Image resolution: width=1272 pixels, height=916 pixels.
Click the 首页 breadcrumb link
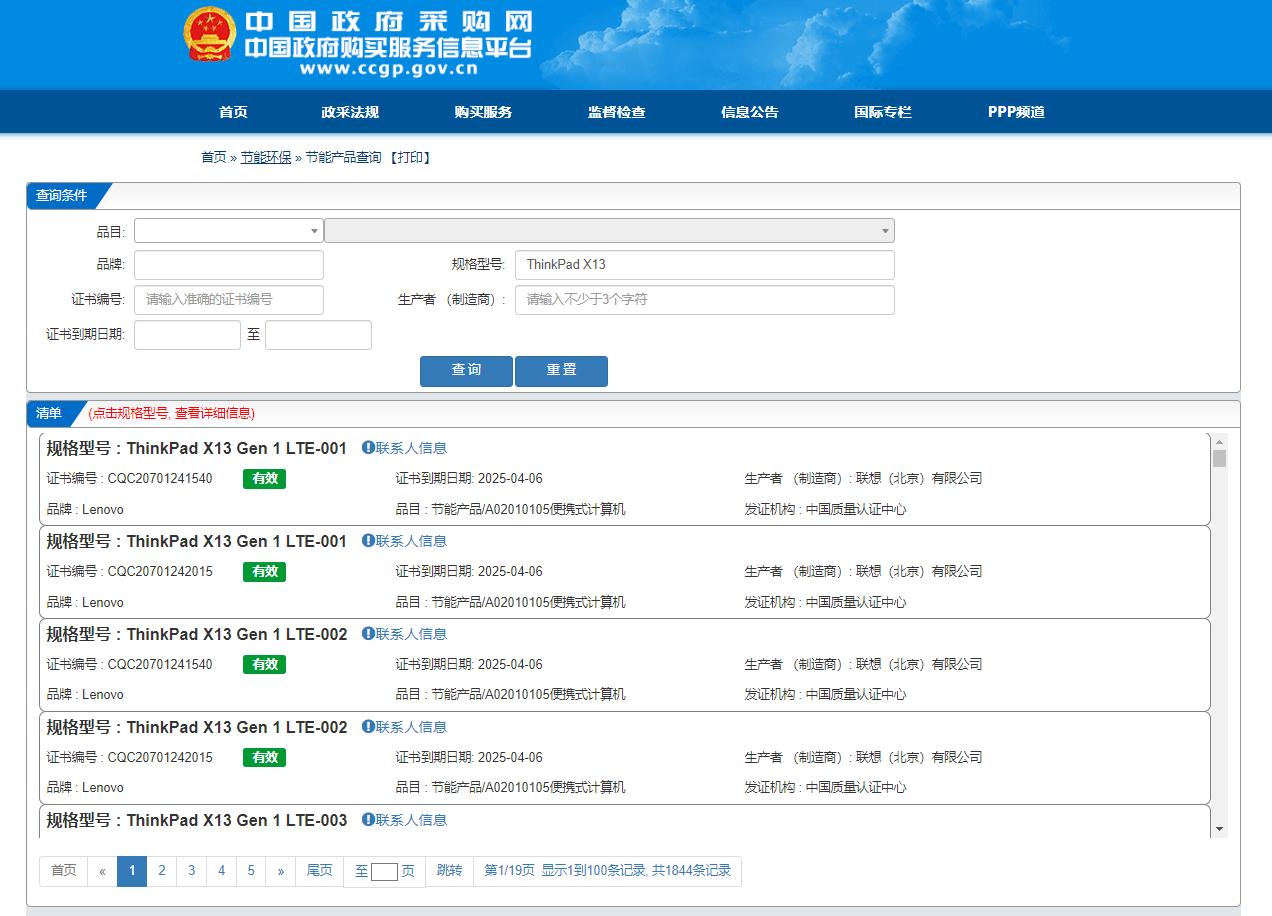[x=214, y=158]
